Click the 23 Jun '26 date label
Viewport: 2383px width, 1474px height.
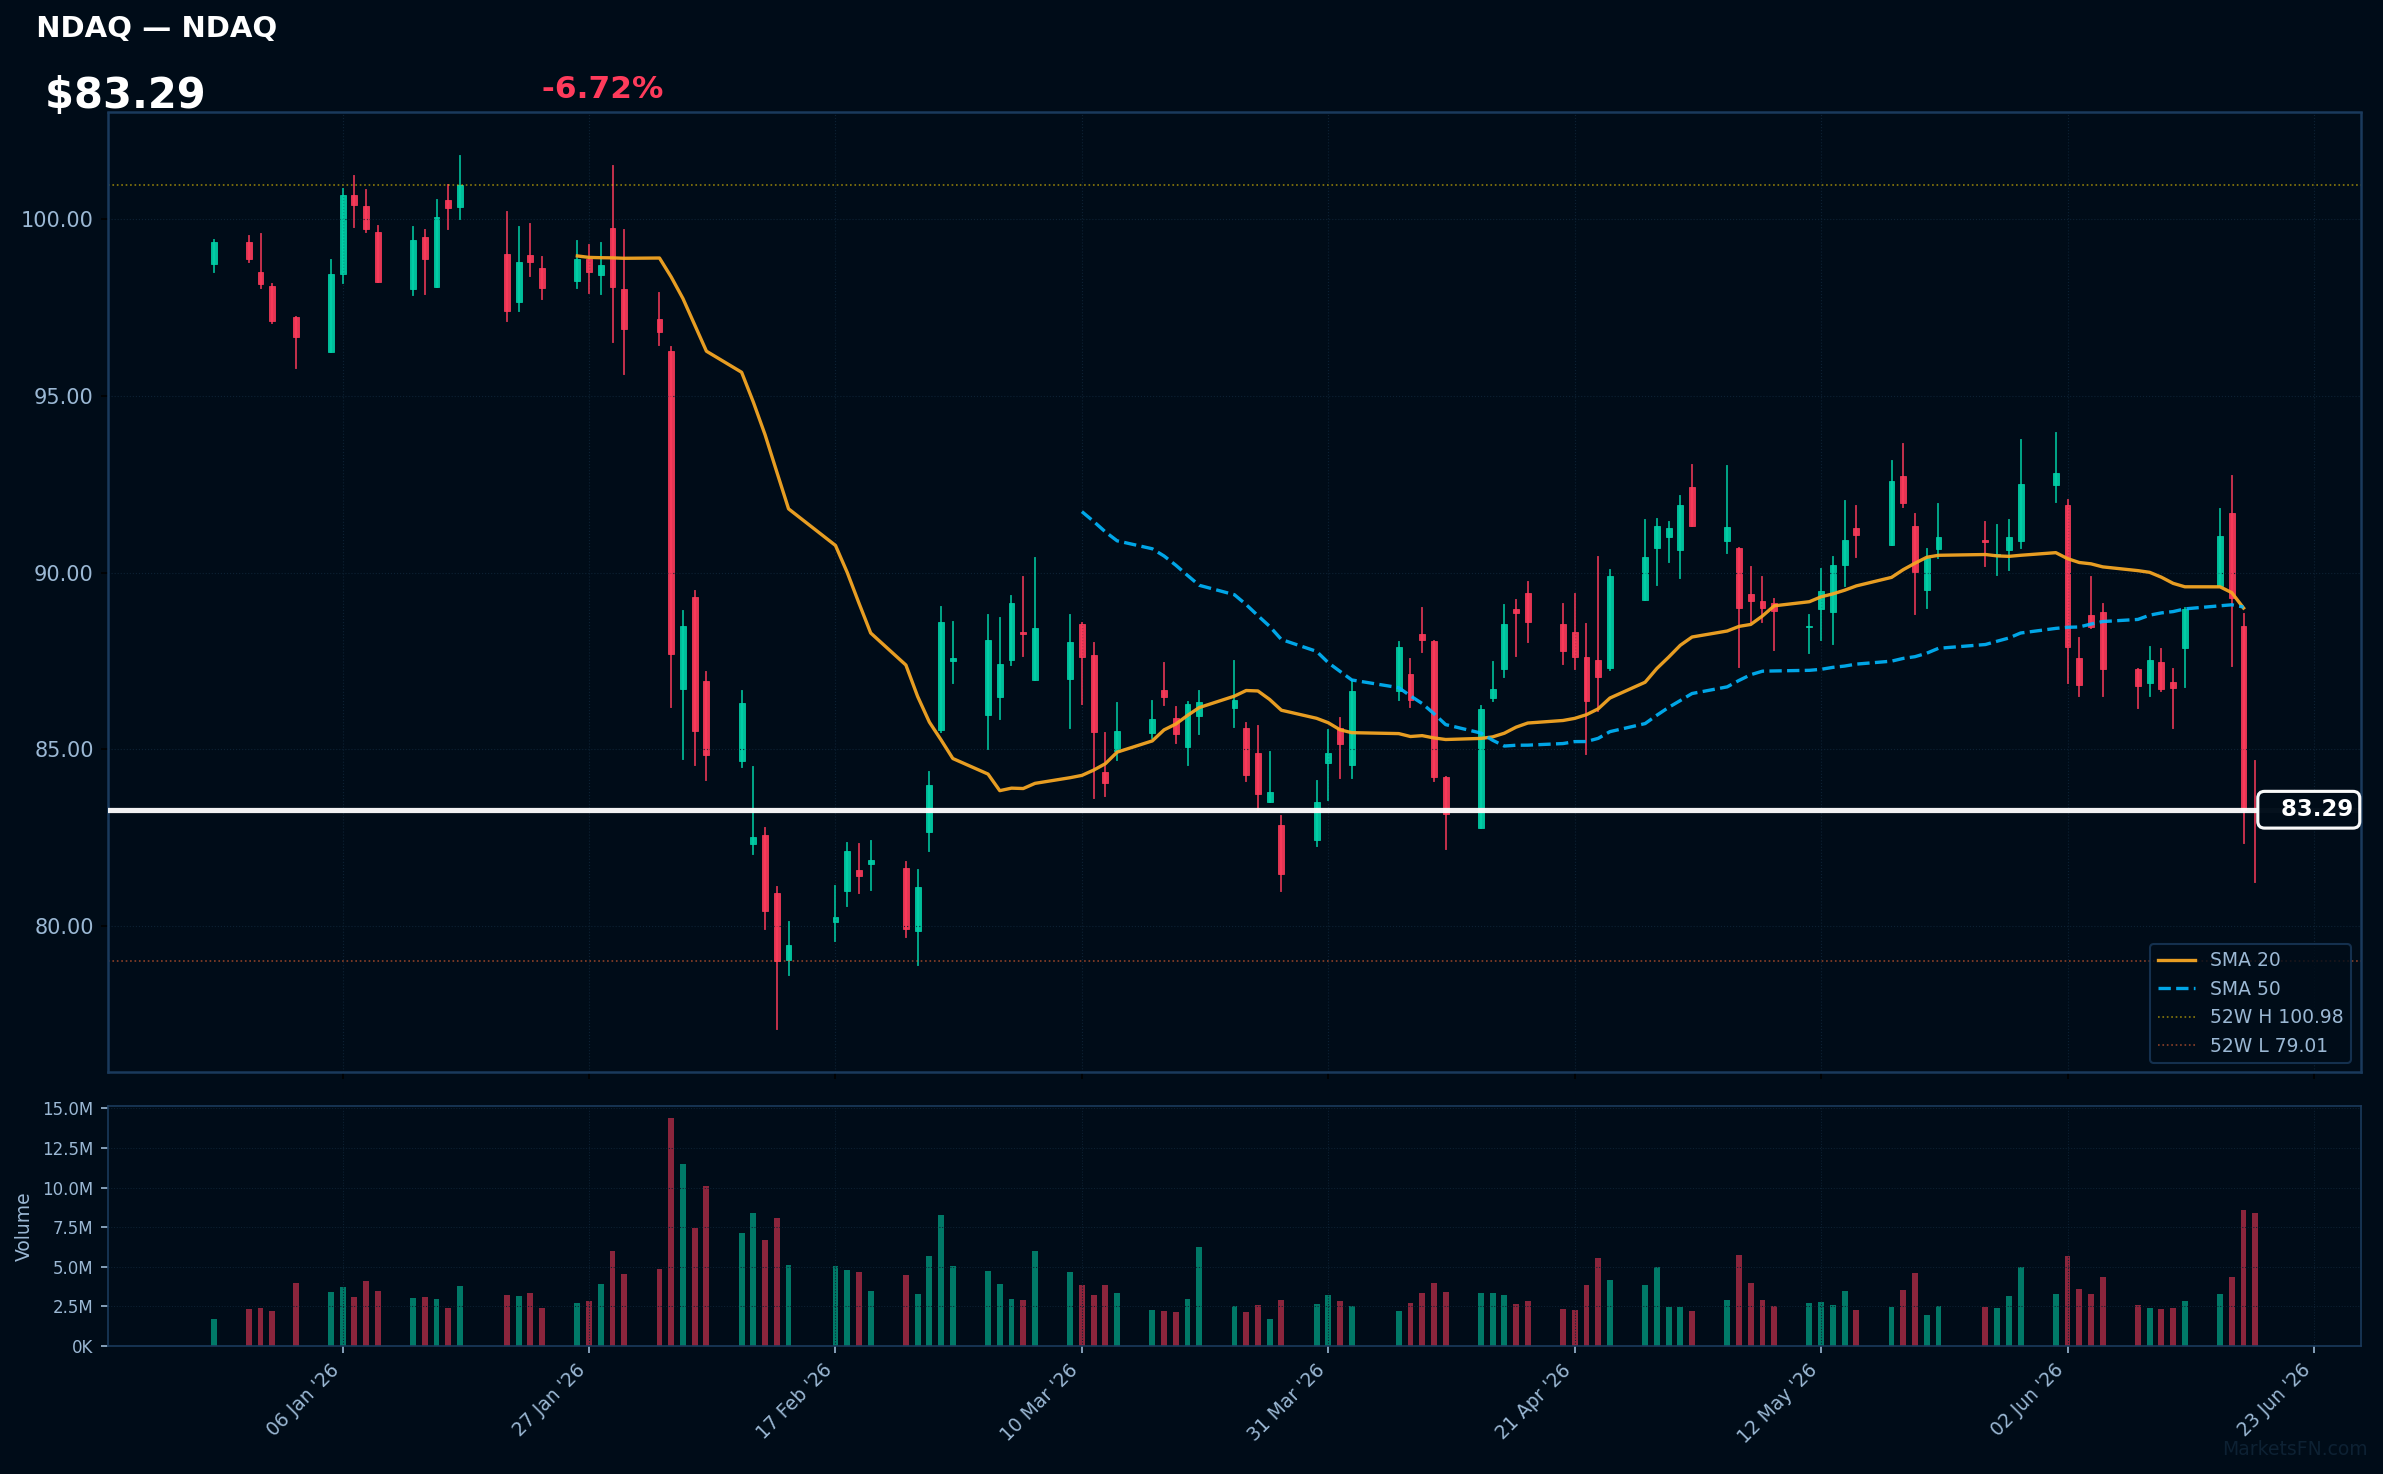click(x=2273, y=1400)
